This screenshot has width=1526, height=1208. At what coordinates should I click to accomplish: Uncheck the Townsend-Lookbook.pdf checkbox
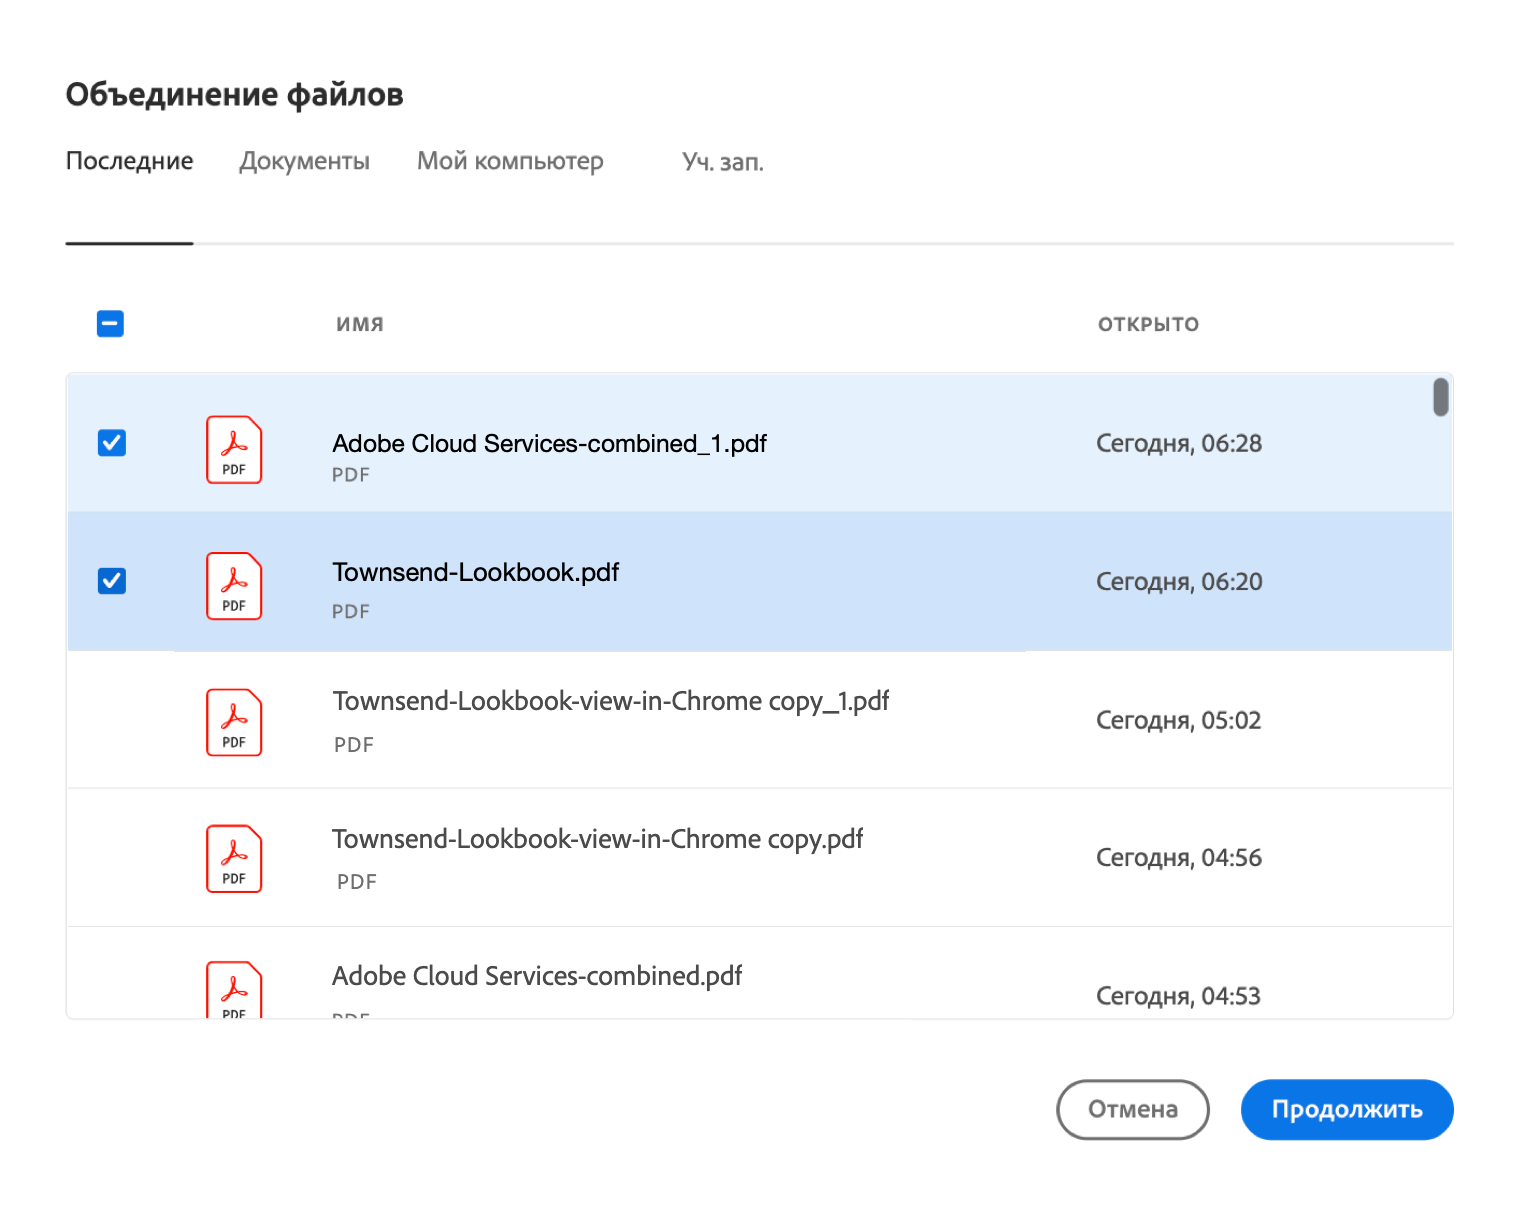[x=112, y=581]
